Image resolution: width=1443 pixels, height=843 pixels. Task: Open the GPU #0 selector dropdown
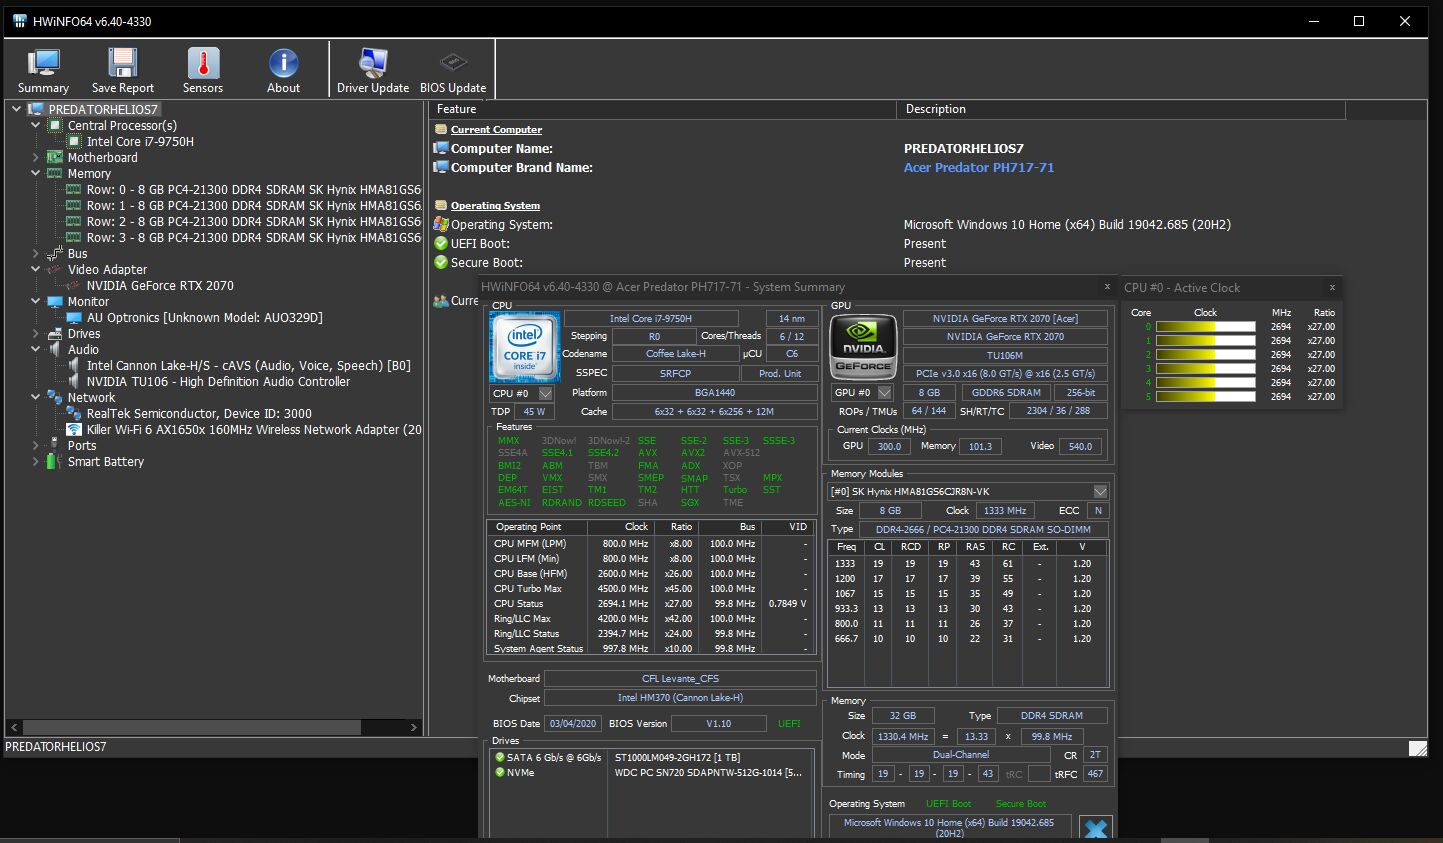pos(885,392)
